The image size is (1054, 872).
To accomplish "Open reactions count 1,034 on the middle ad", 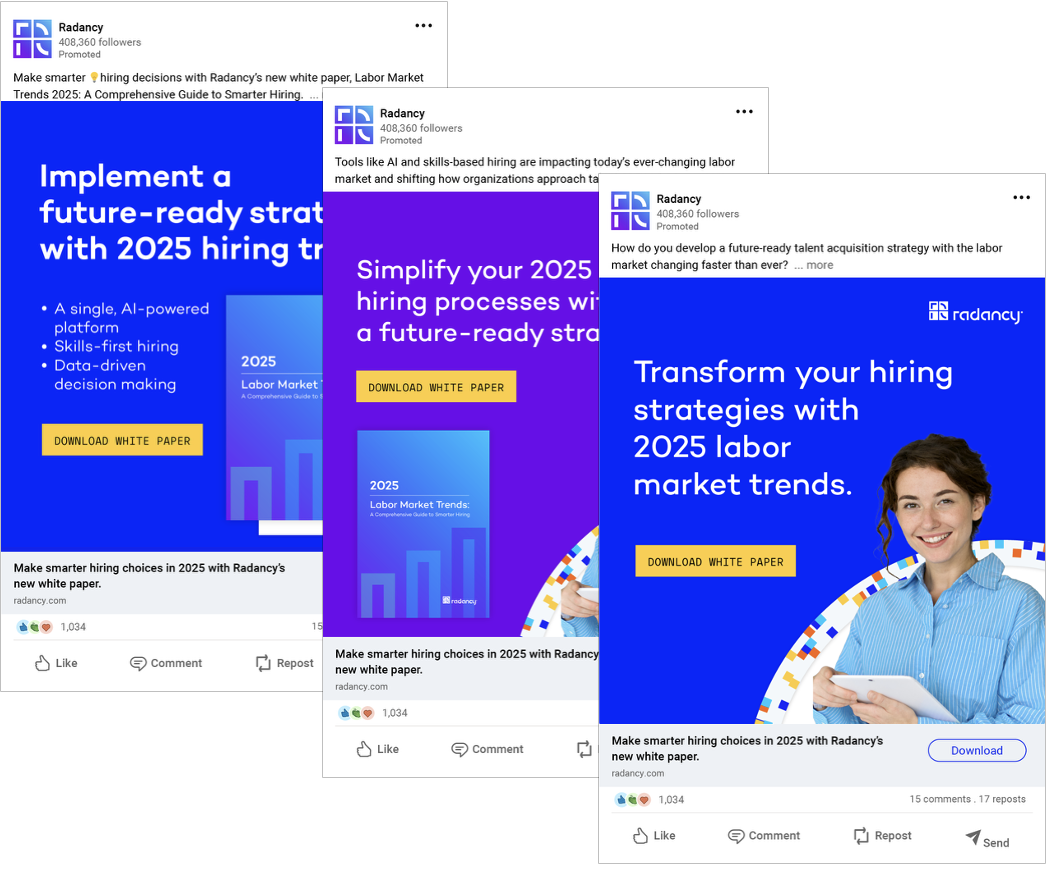I will point(373,713).
